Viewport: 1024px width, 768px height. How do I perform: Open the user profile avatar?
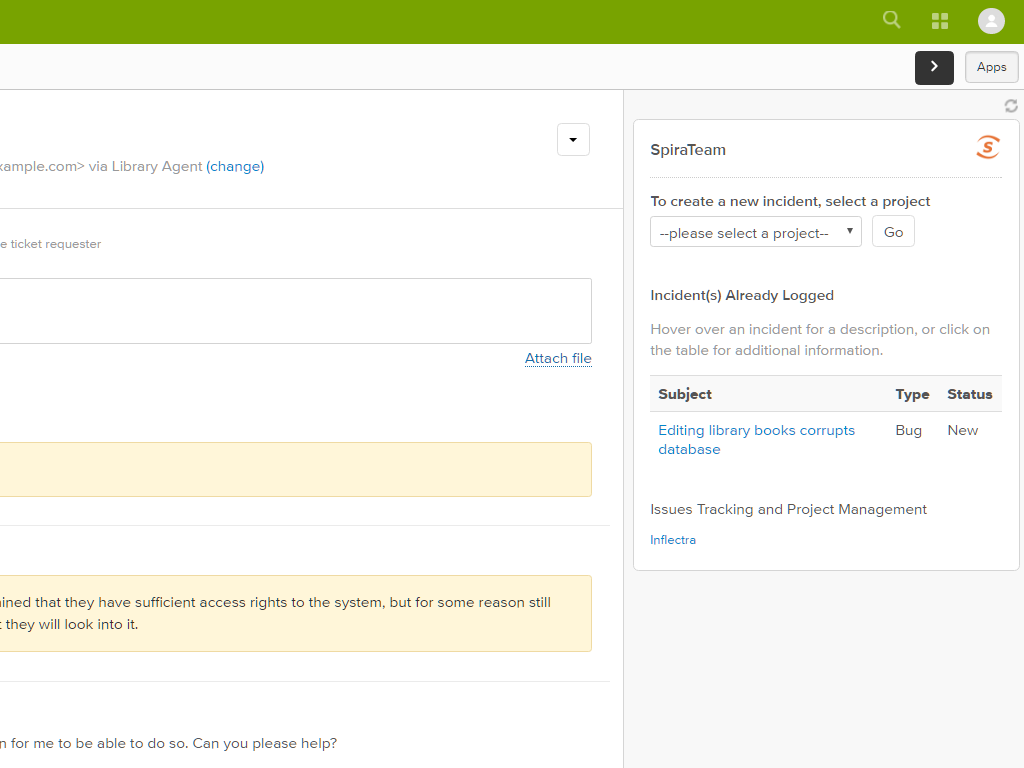(991, 21)
